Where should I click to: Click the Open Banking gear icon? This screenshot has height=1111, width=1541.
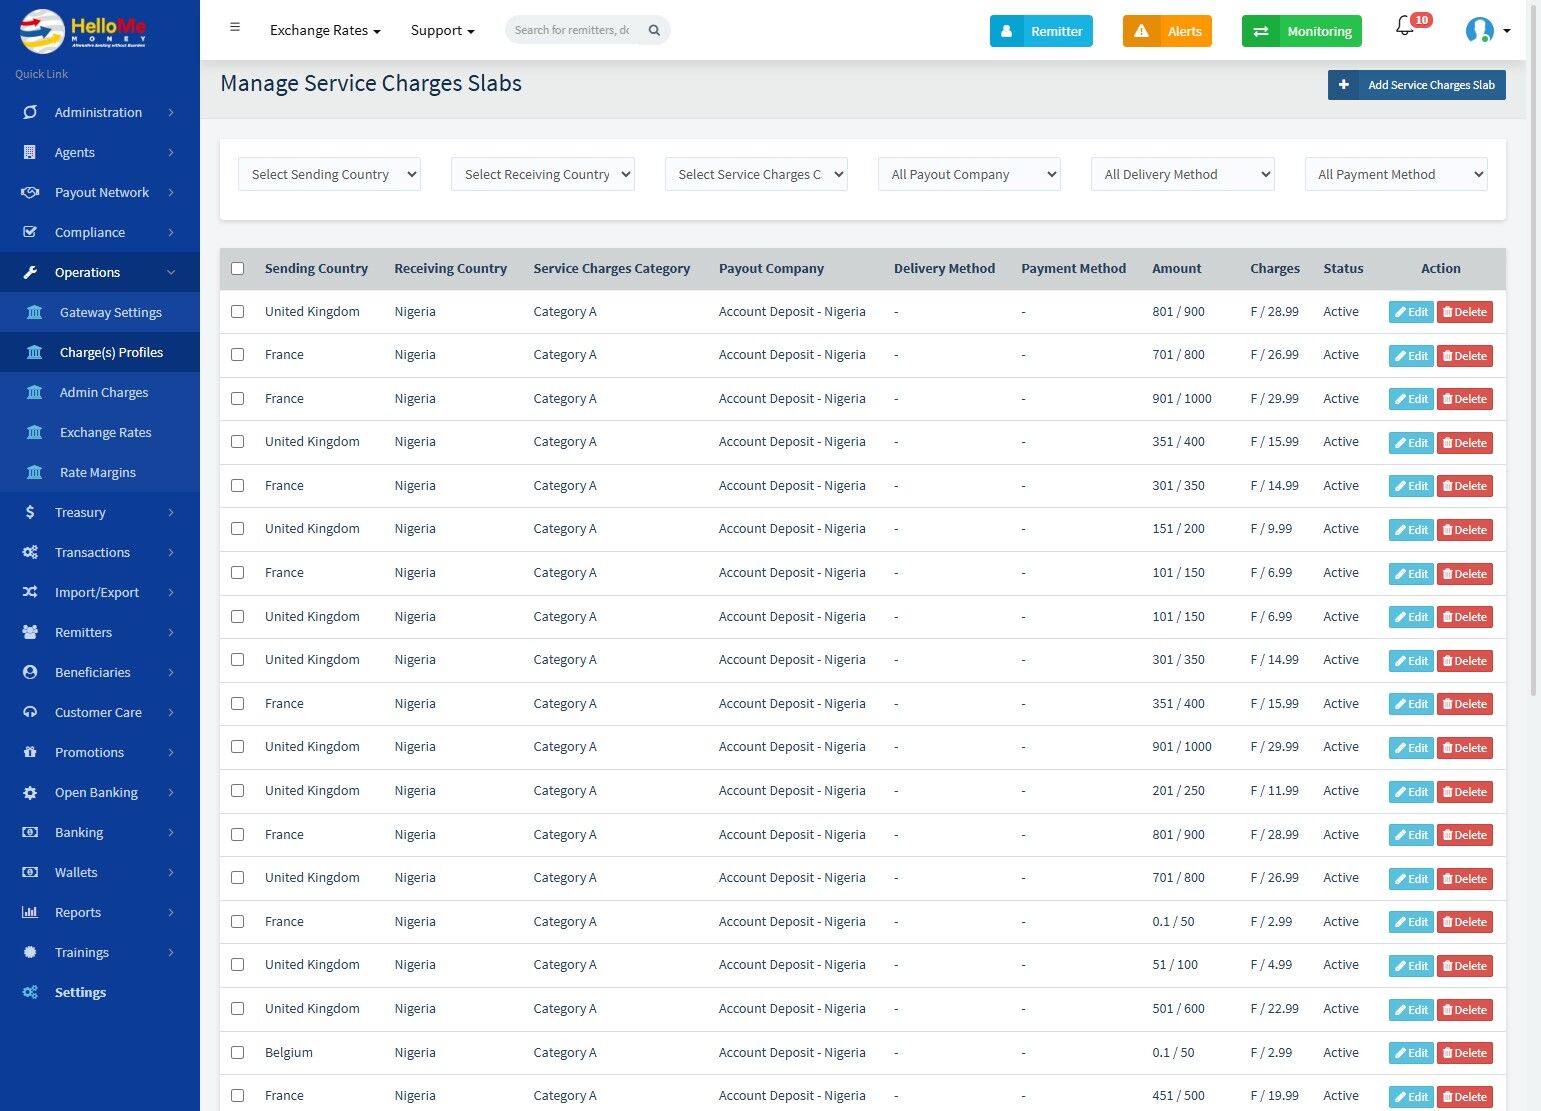pyautogui.click(x=30, y=792)
